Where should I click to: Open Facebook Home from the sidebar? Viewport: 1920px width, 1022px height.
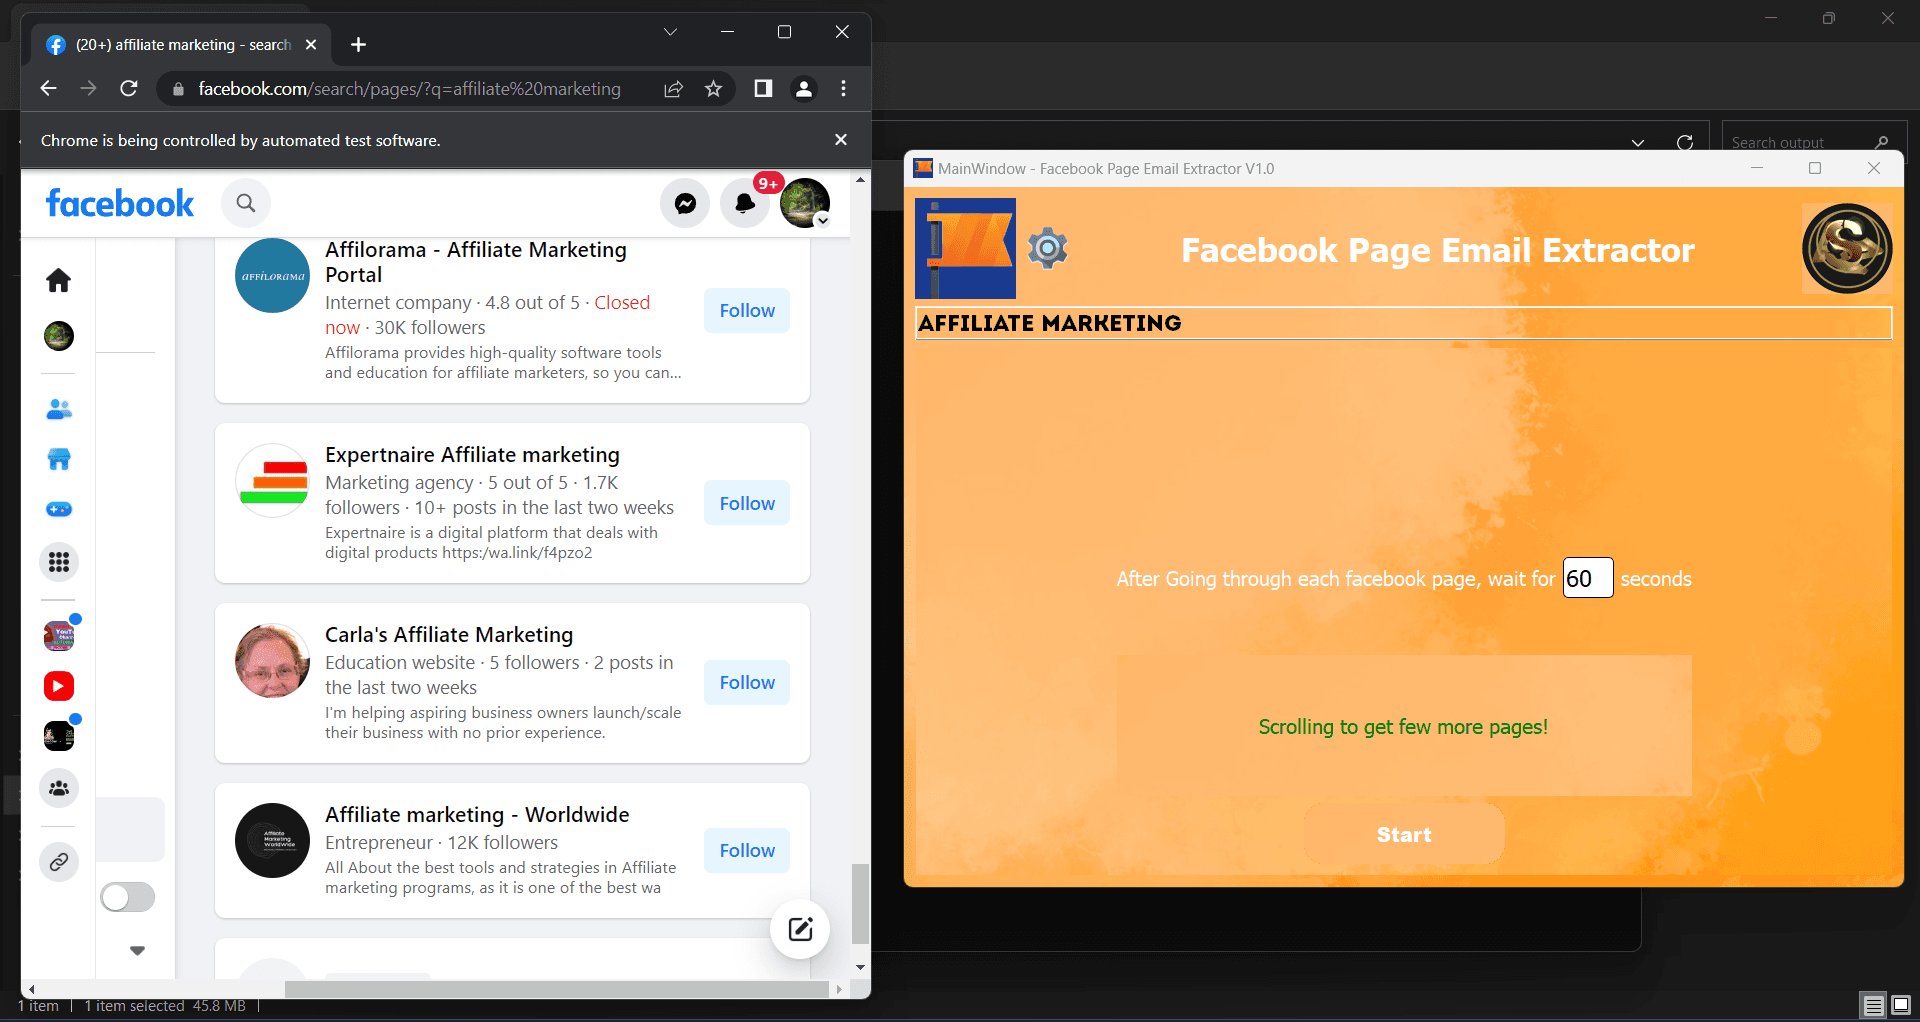(59, 280)
